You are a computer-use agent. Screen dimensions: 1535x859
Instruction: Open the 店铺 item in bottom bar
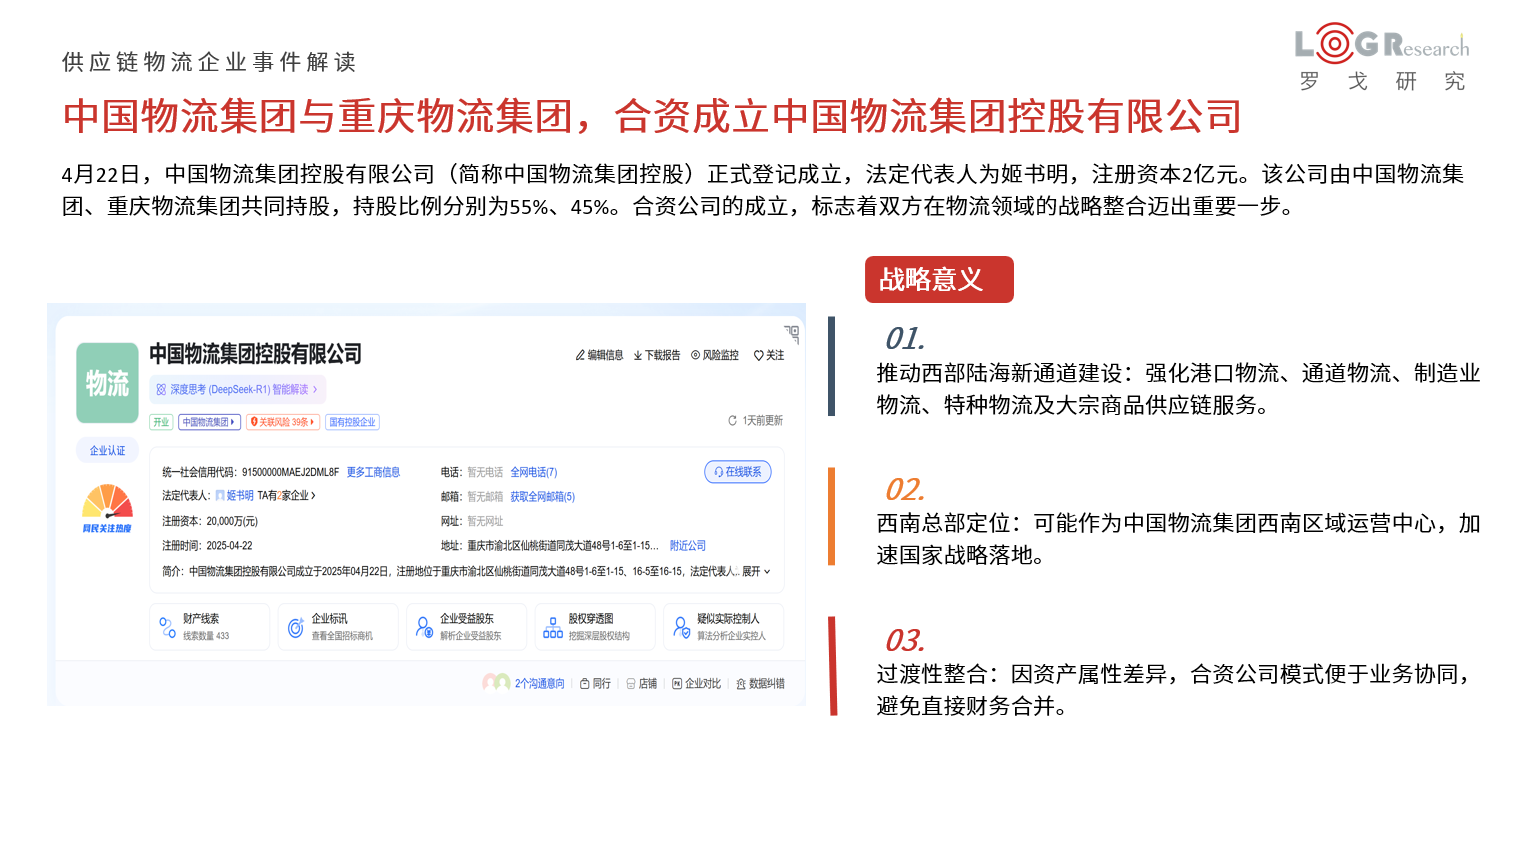pos(642,684)
